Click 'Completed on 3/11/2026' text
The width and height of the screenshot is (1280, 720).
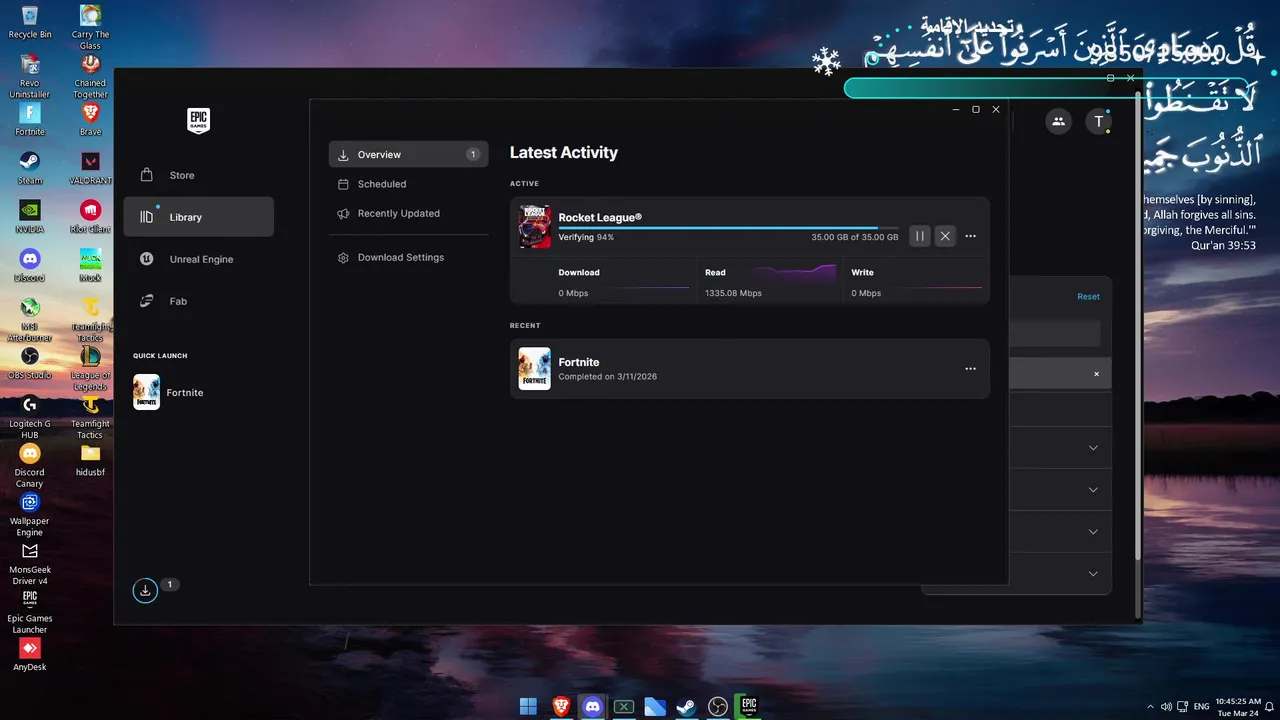click(x=608, y=377)
